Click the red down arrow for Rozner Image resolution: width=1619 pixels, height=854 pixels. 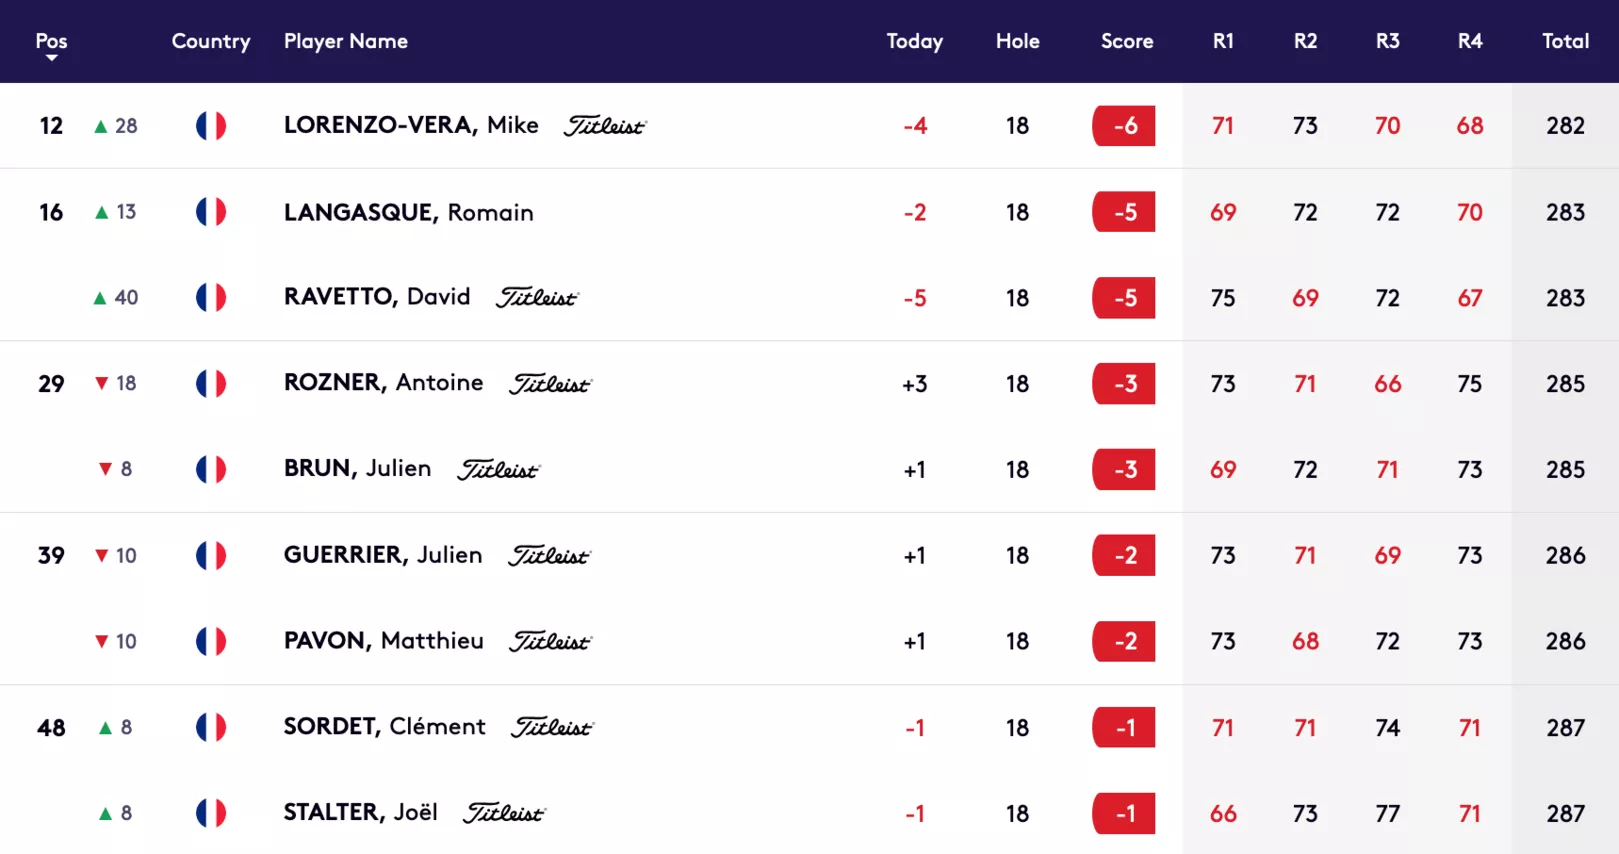[x=101, y=383]
